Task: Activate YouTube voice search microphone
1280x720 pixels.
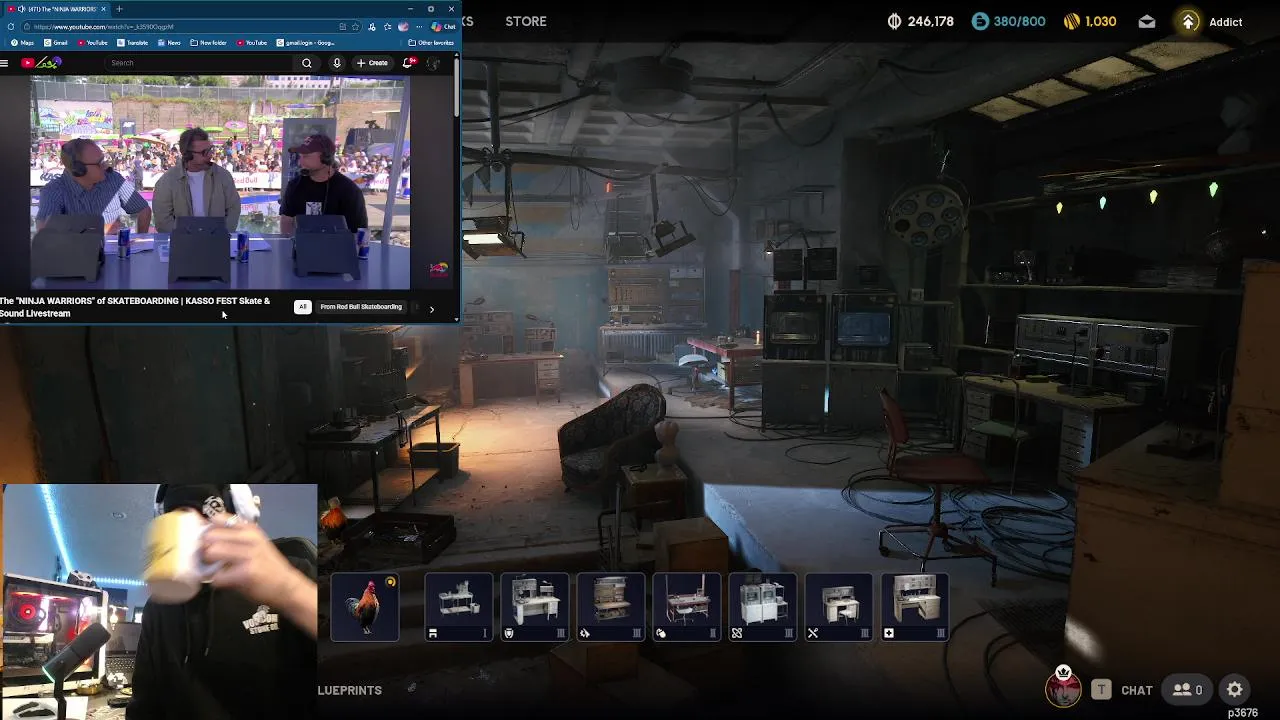Action: click(337, 63)
